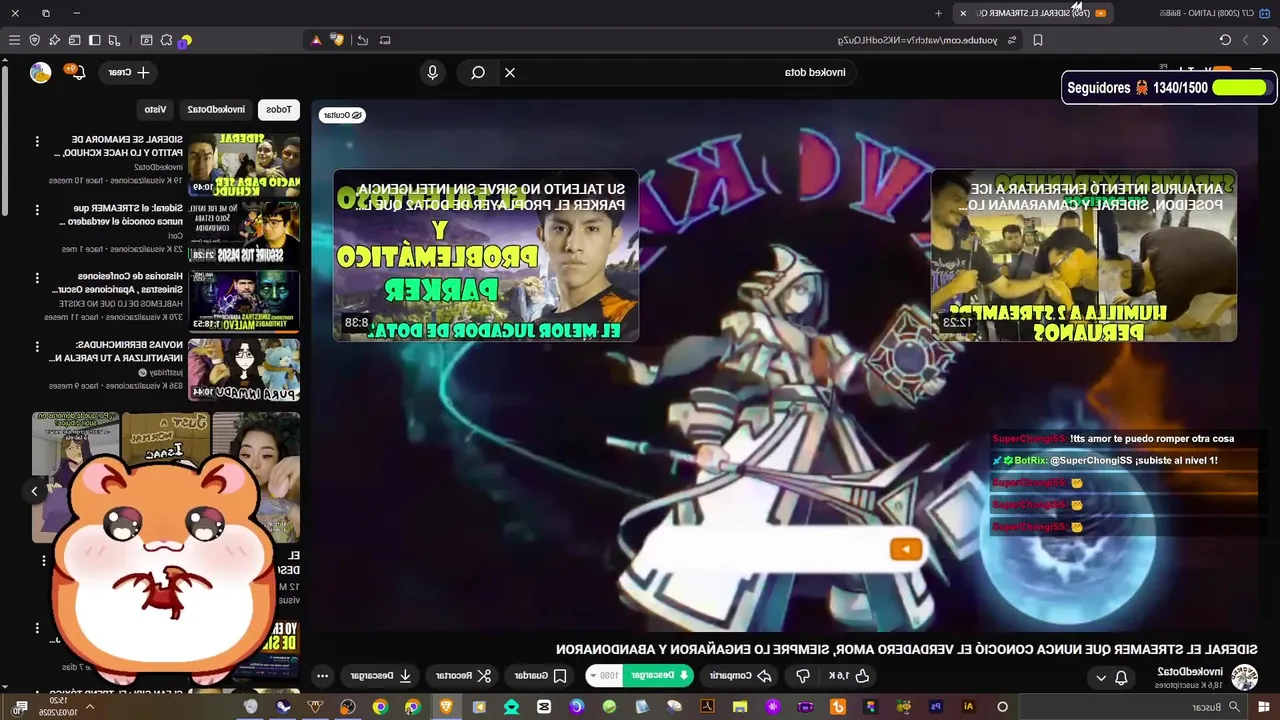Click the Guardar bookmark button
This screenshot has width=1280, height=720.
(x=541, y=676)
